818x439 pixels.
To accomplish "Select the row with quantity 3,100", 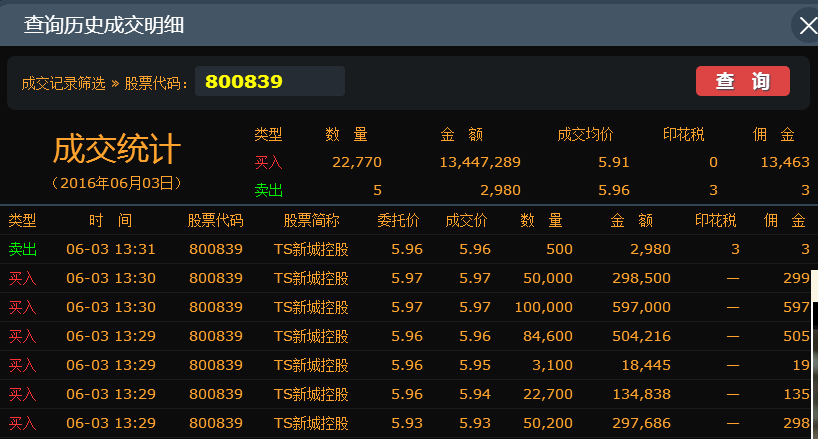I will click(x=400, y=365).
